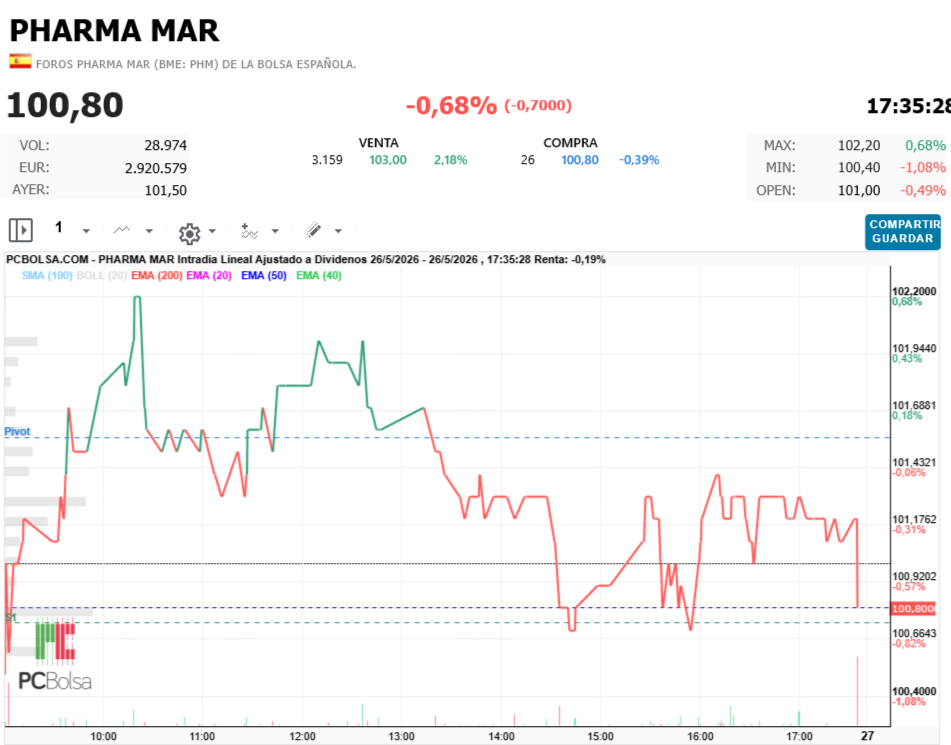951x745 pixels.
Task: Expand the drawing tools dropdown arrow
Action: [x=338, y=231]
